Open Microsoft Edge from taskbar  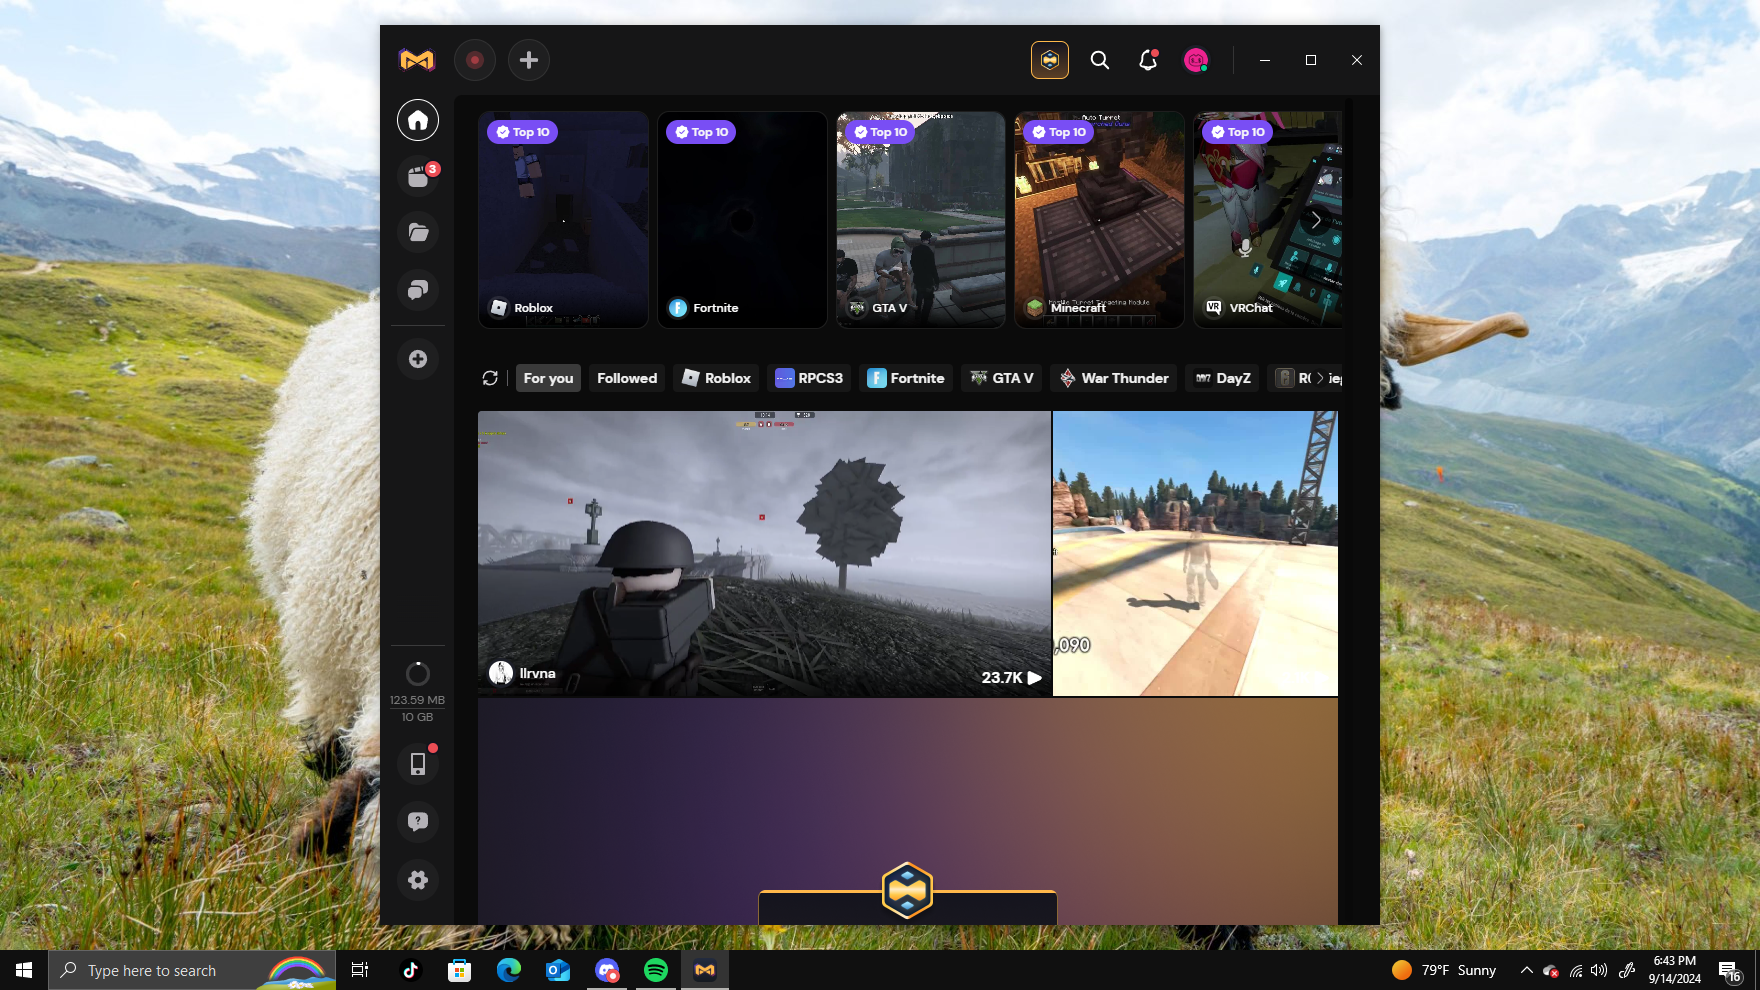[x=508, y=970]
